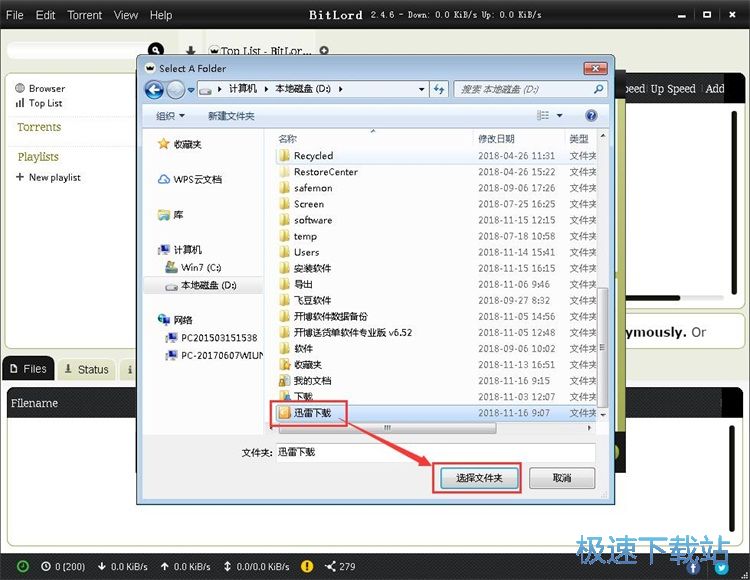Sort by 名称 column header

click(287, 139)
